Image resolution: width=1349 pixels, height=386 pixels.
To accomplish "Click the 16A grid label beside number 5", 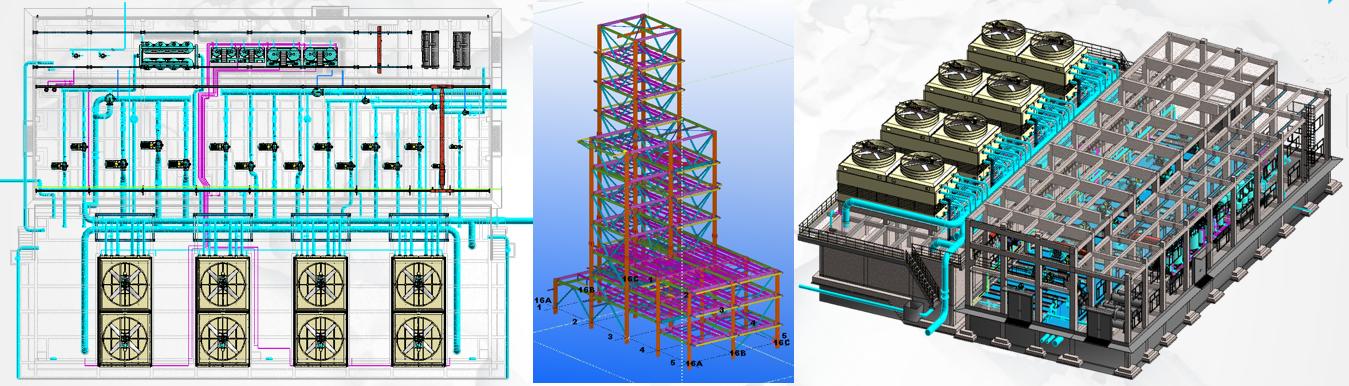I will click(x=694, y=363).
